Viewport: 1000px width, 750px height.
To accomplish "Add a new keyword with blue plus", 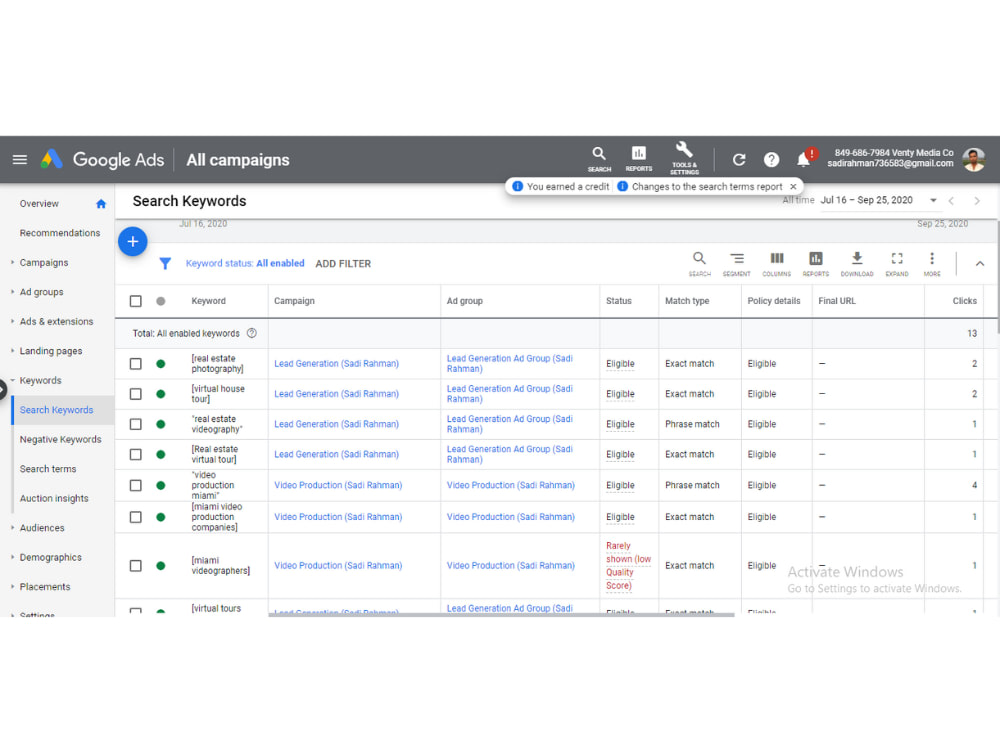I will click(x=133, y=241).
